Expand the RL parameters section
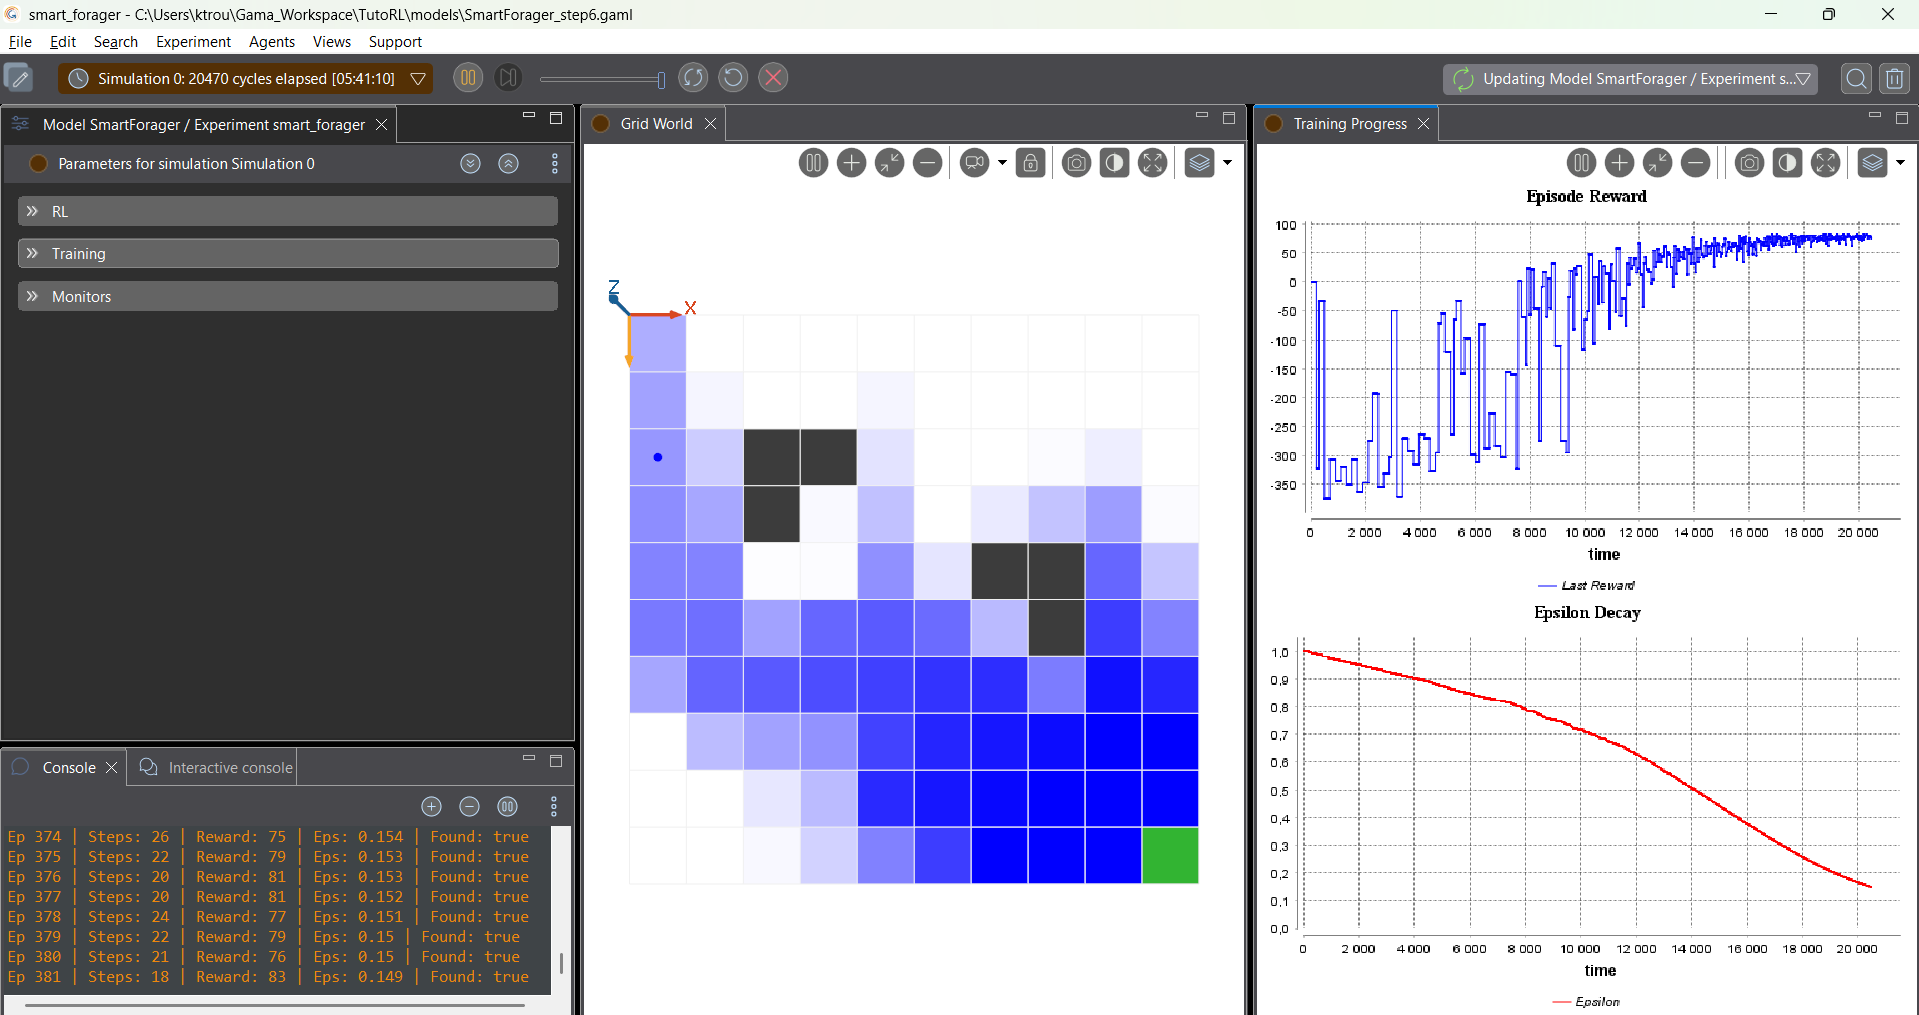Screen dimensions: 1919x1015 288,211
